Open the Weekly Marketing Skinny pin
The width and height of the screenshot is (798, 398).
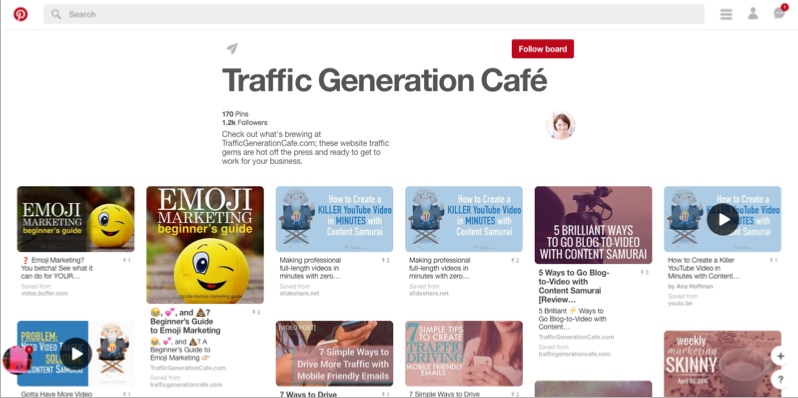tap(723, 363)
